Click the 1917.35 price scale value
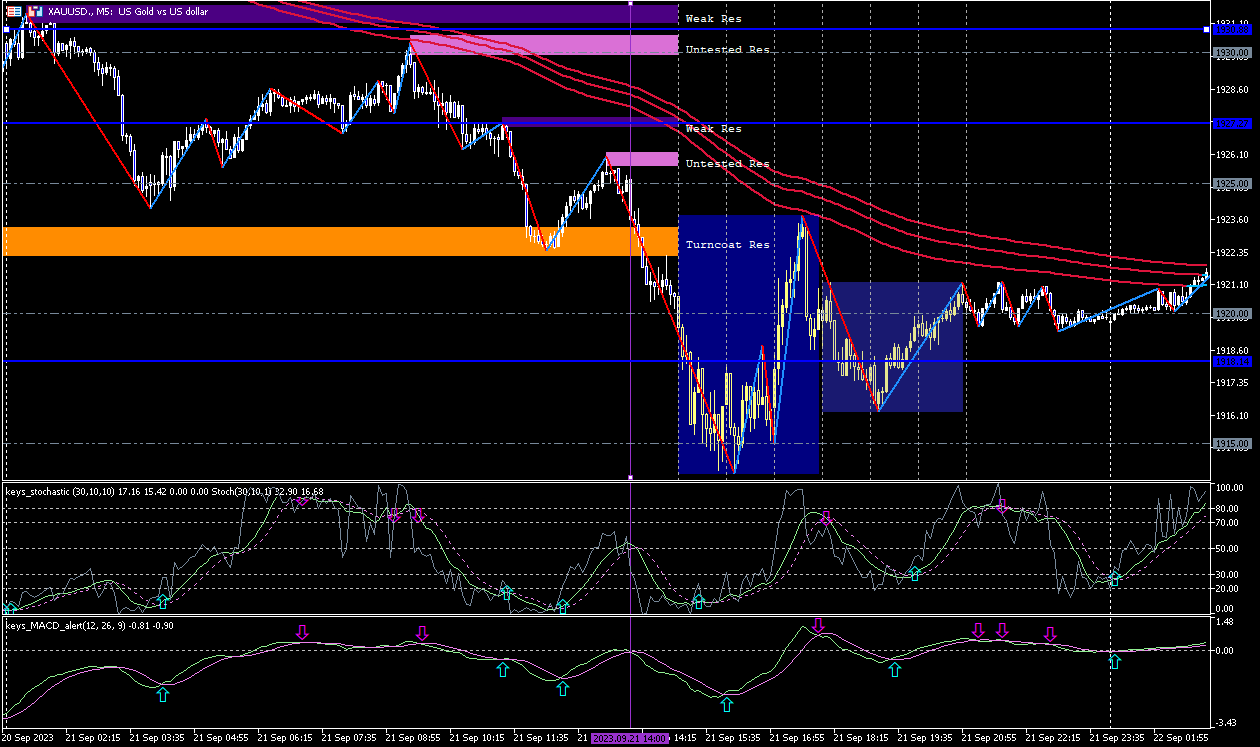1260x747 pixels. tap(1233, 383)
